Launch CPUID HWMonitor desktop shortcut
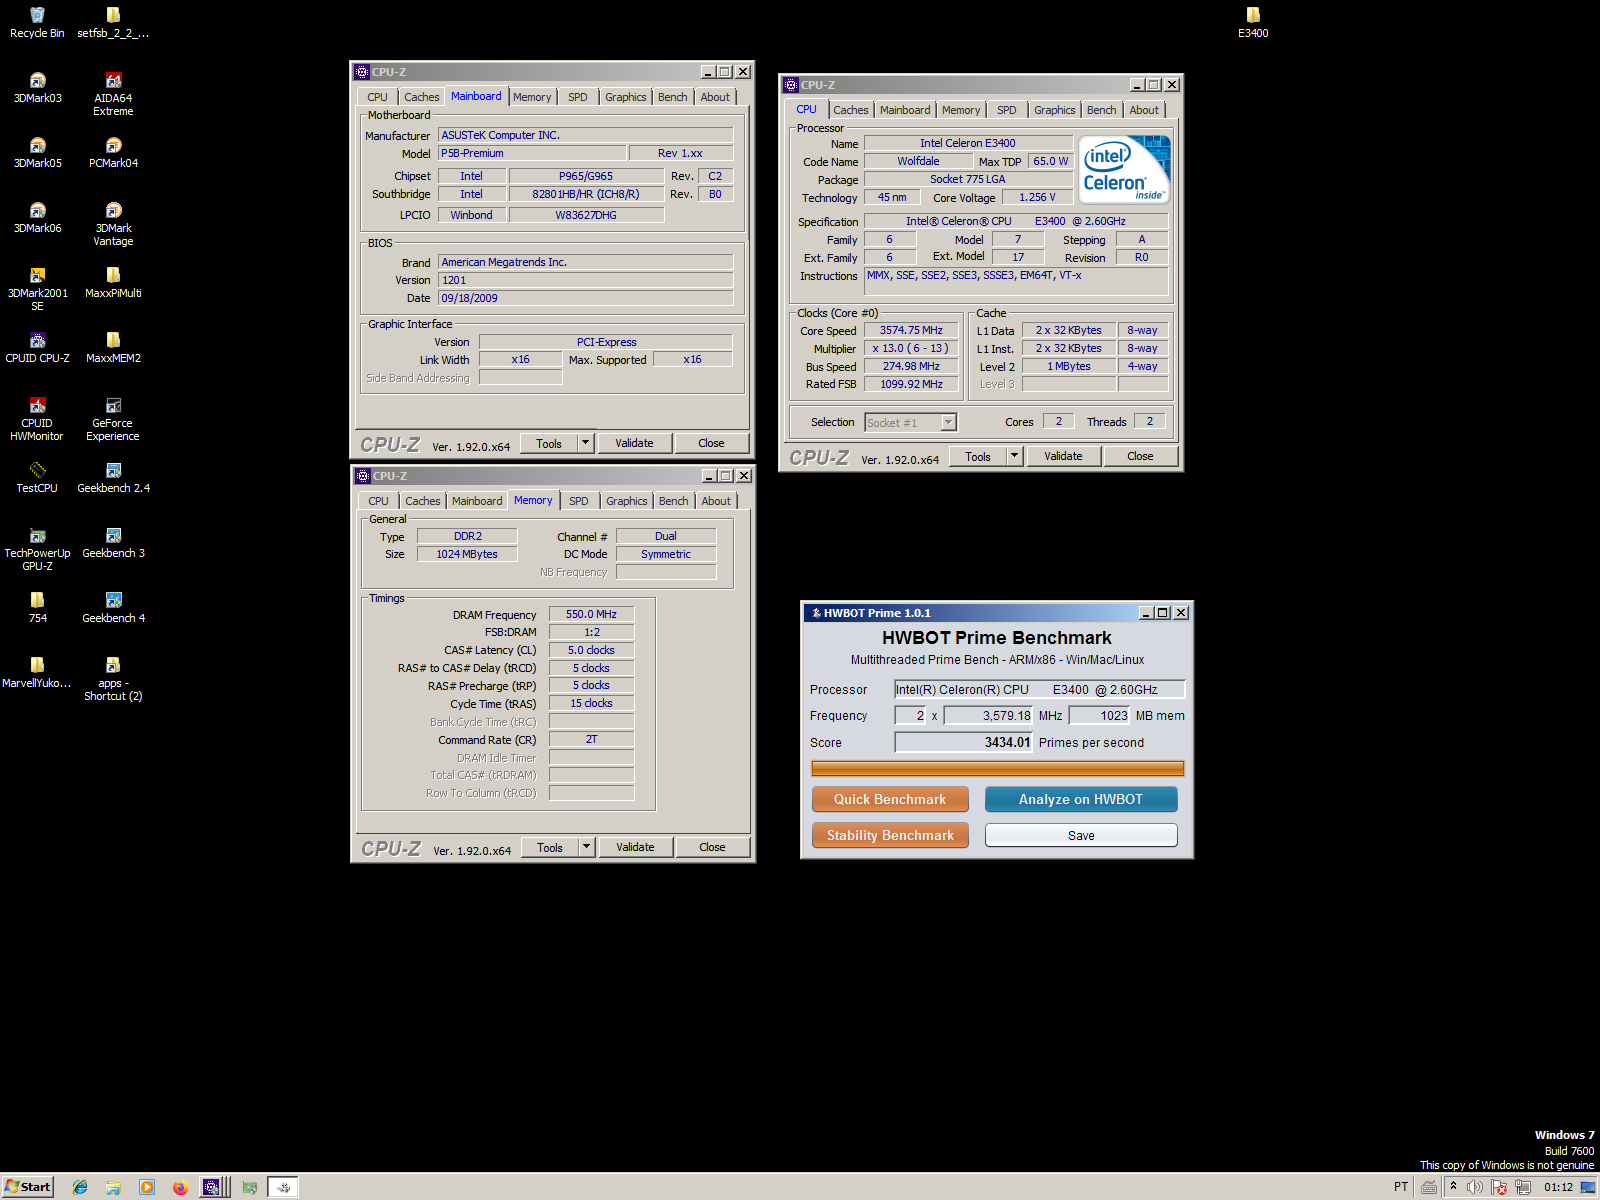Viewport: 1600px width, 1200px height. pos(37,418)
